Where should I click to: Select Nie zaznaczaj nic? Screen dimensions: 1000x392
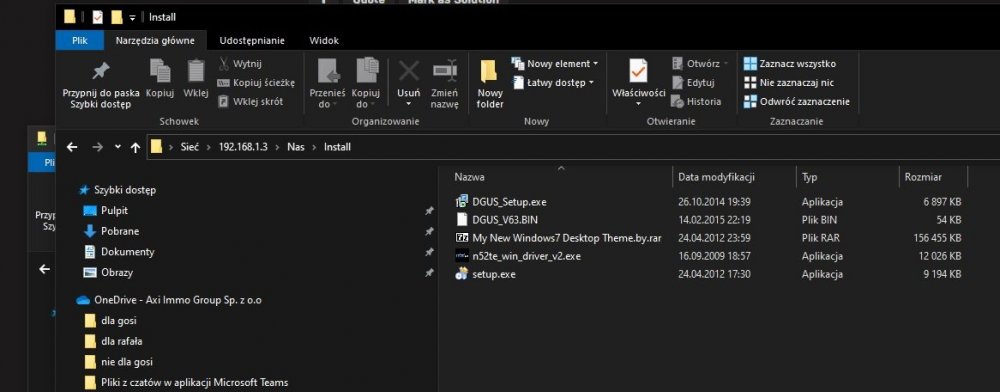(788, 82)
